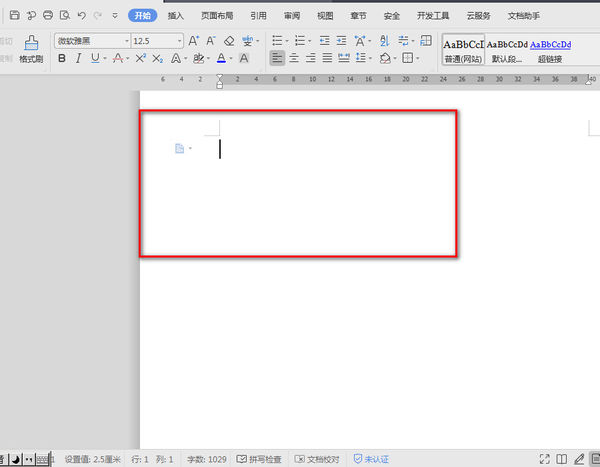This screenshot has width=600, height=467.
Task: Open the 云服务 tab
Action: [x=478, y=16]
